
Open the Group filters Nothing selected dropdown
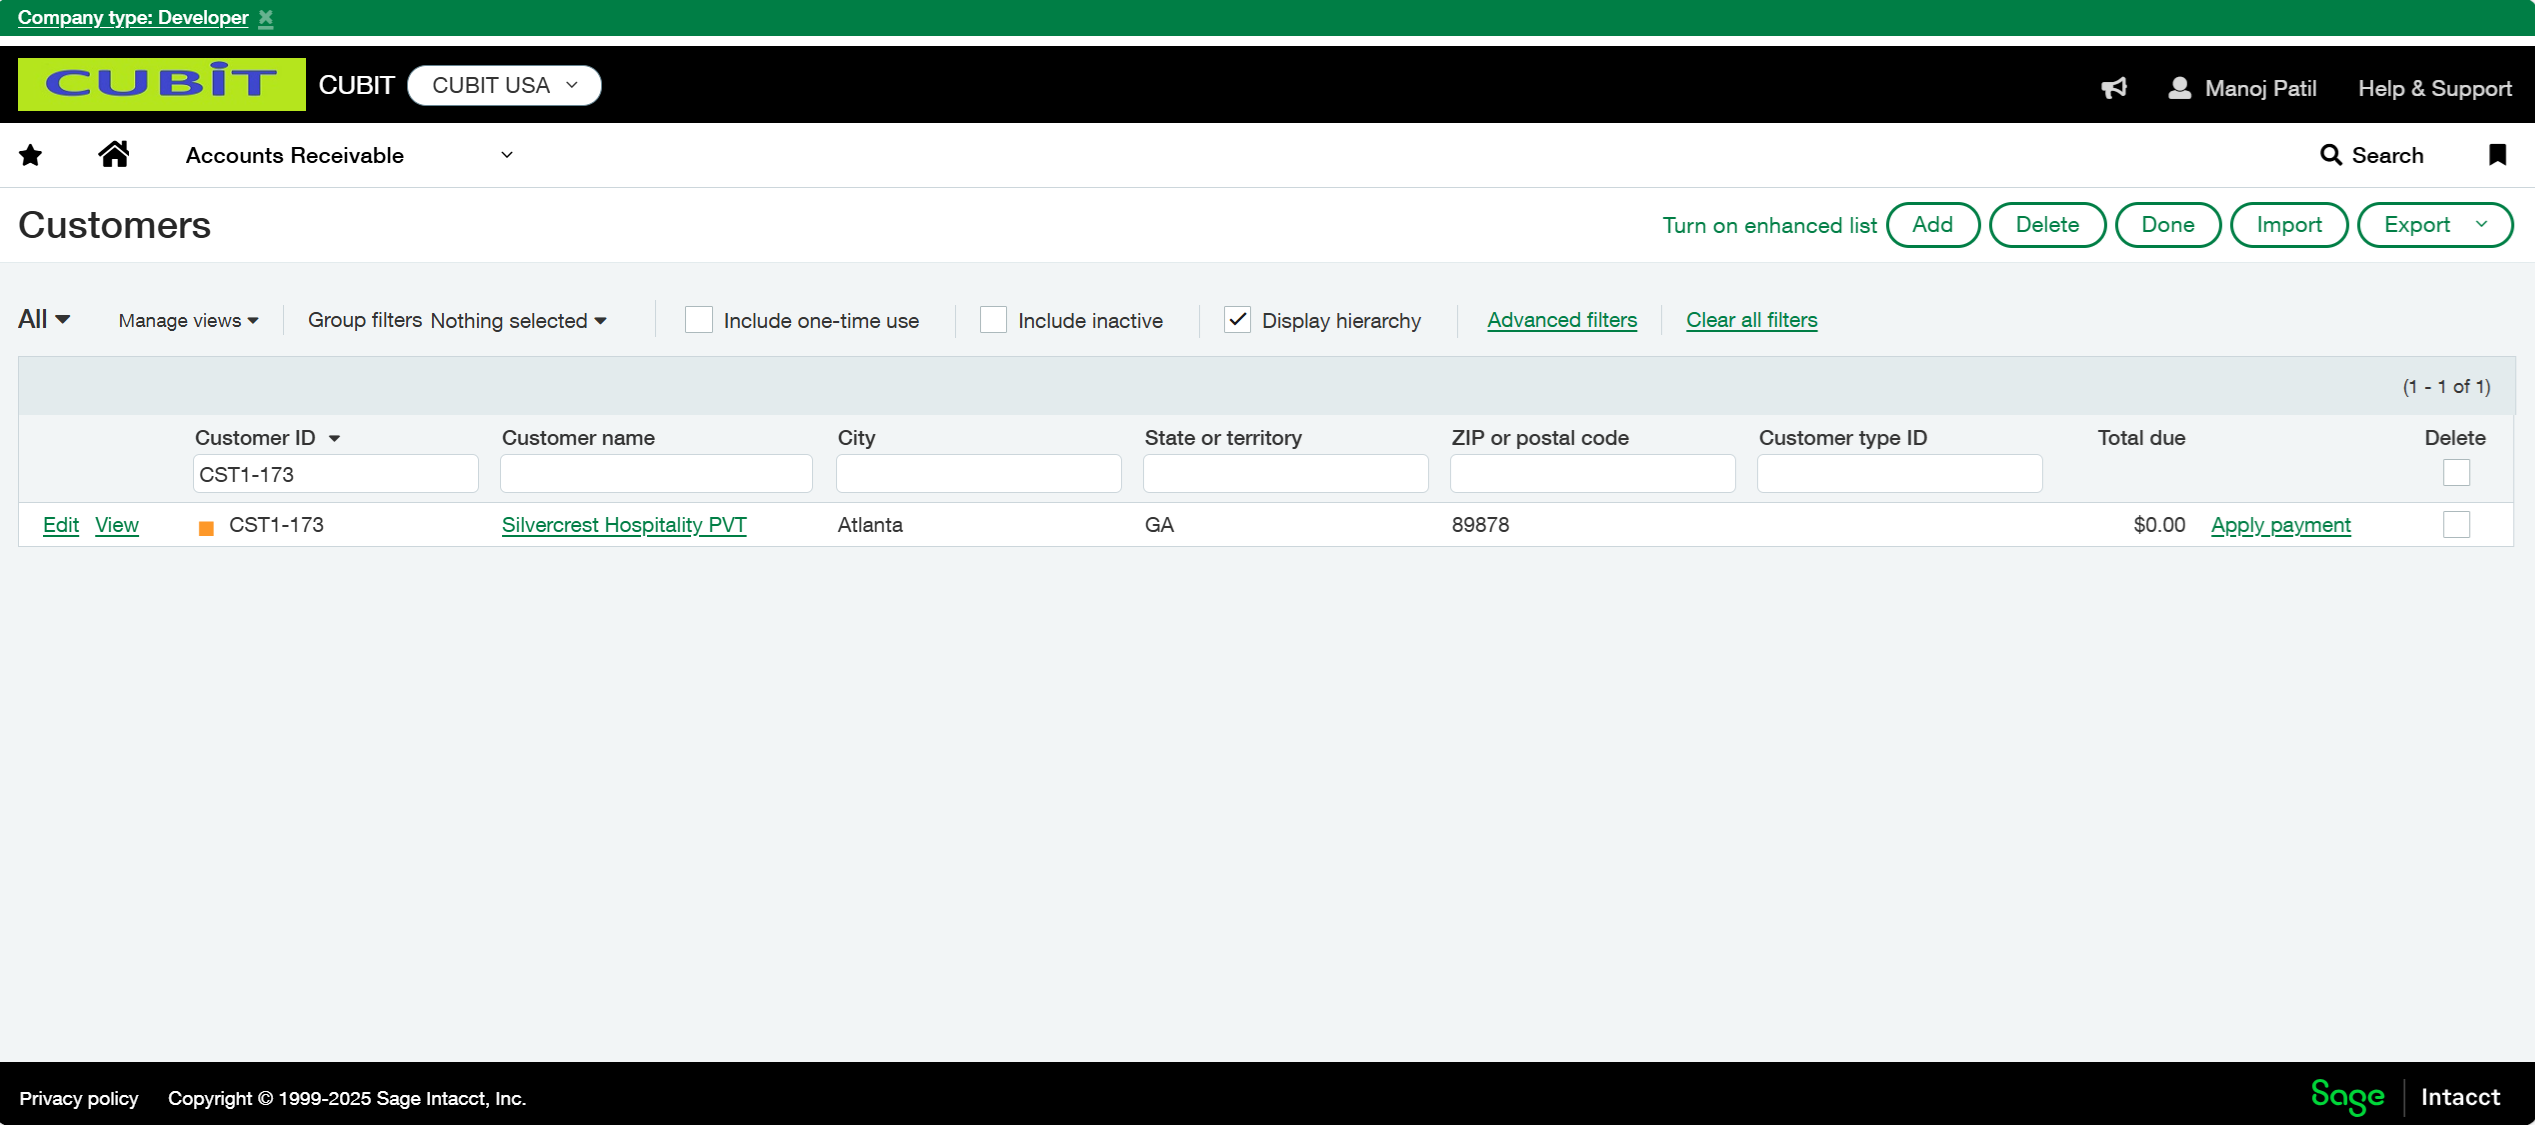pos(518,320)
